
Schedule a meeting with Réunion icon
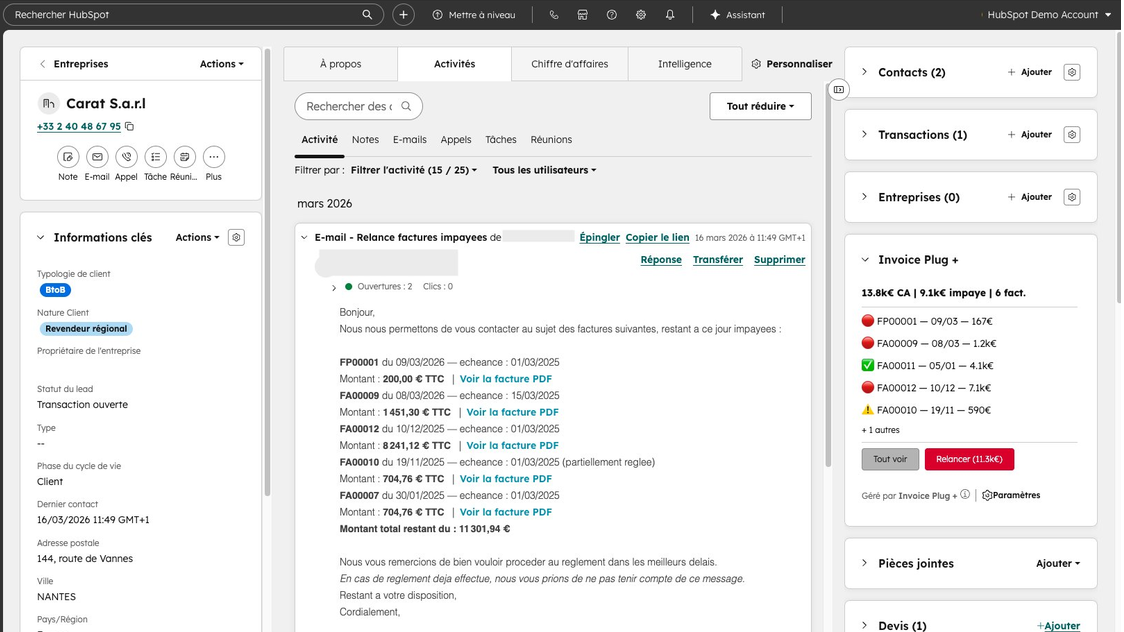tap(184, 156)
